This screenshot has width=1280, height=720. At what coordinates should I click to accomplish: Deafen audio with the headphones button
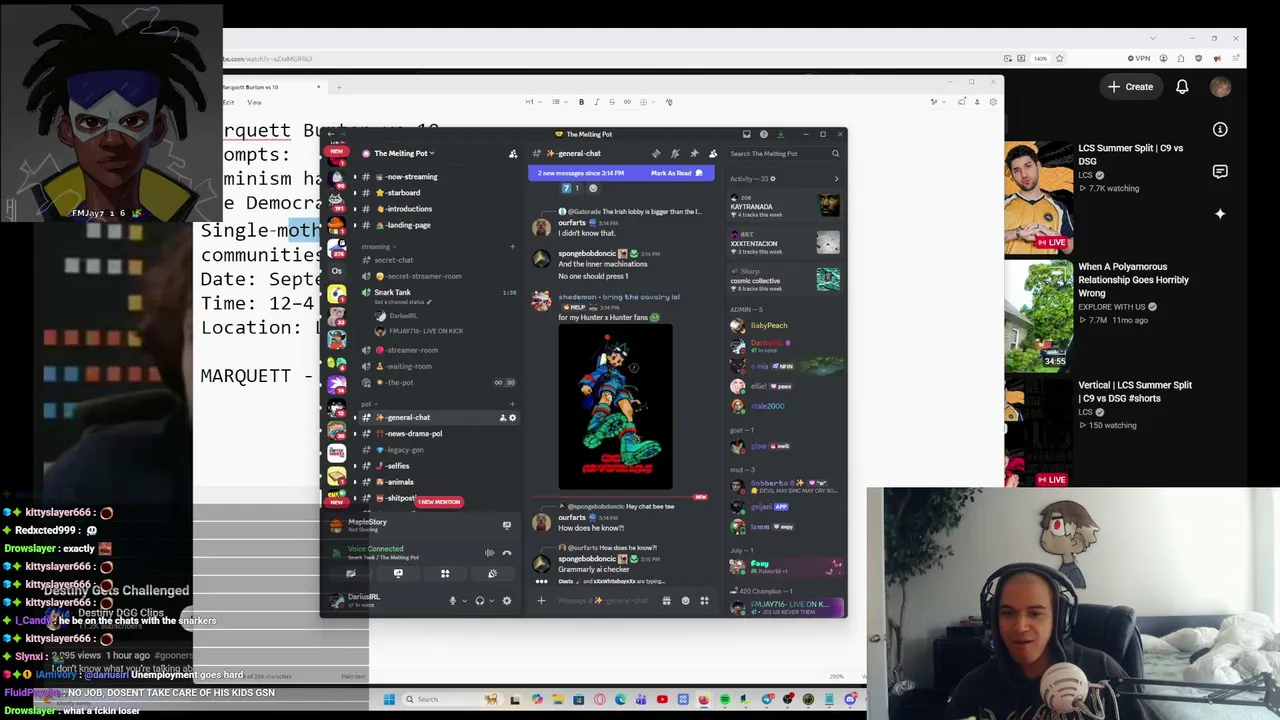coord(480,601)
